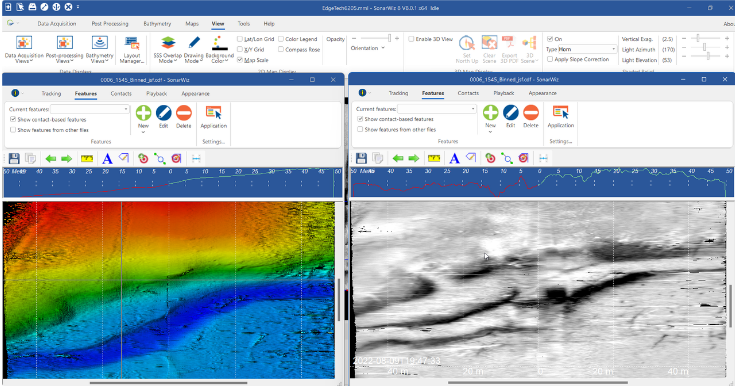735x386 pixels.
Task: Enable the Lat/Lon Grid checkbox
Action: 240,39
